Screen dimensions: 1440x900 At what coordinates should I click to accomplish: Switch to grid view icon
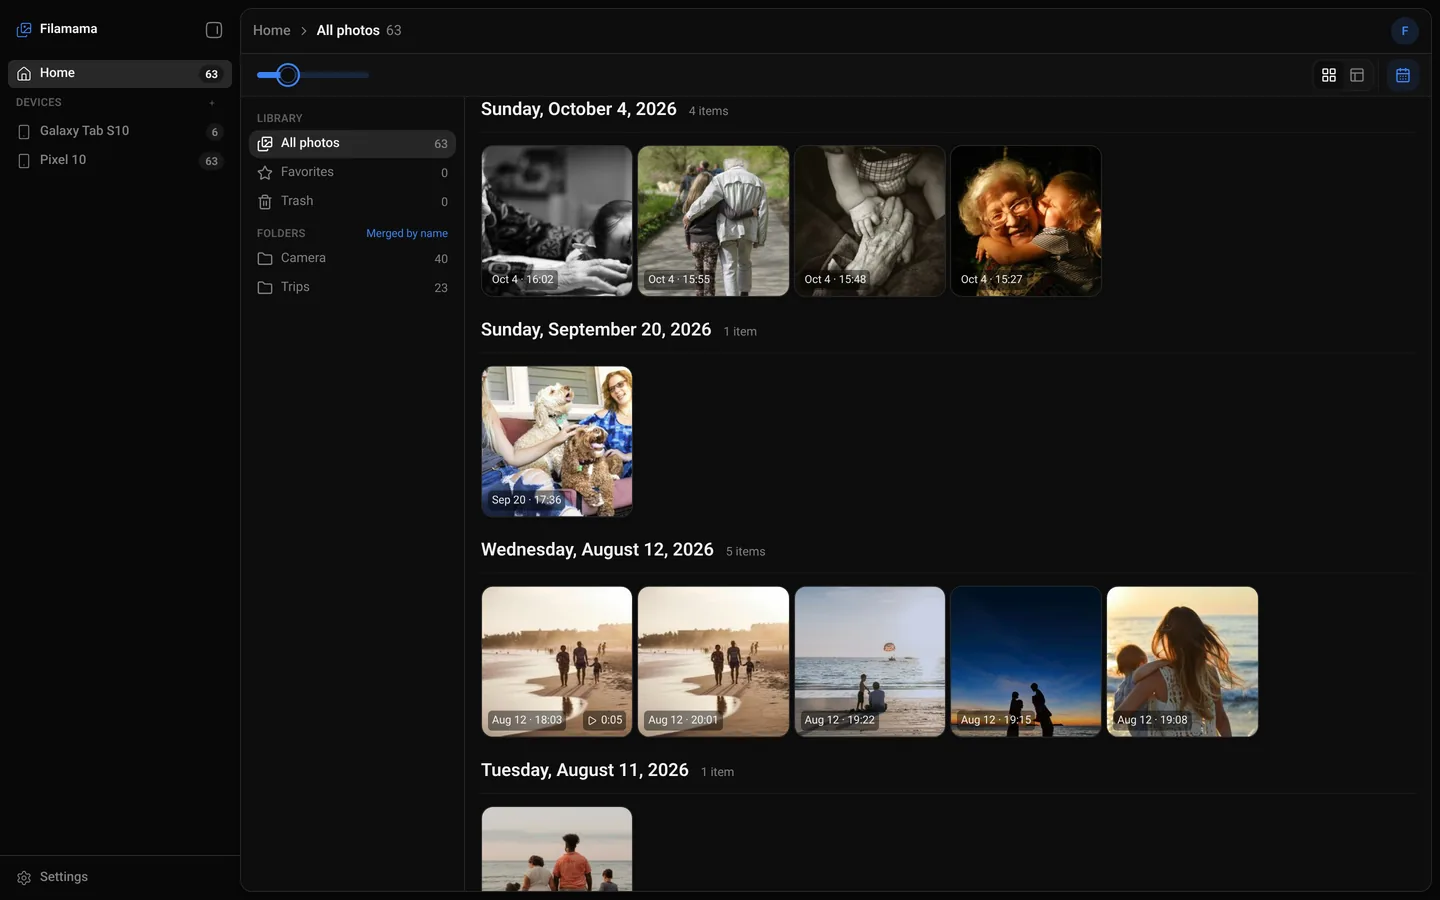[x=1329, y=75]
